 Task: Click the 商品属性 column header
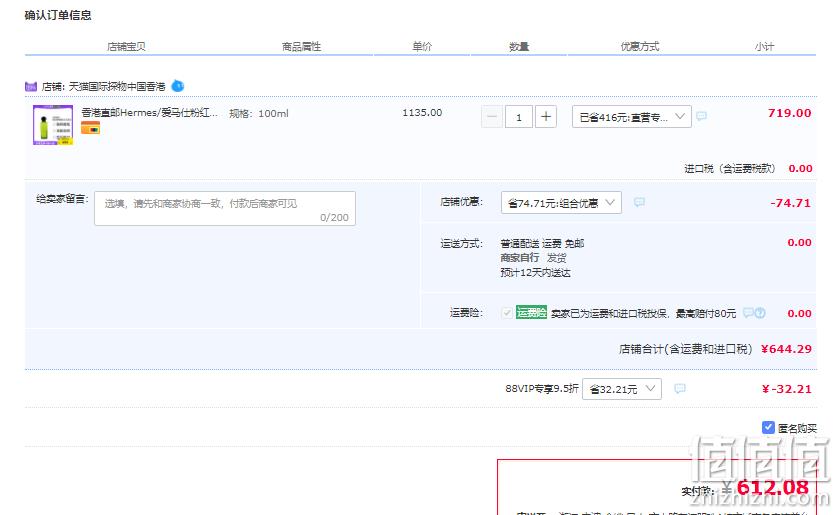[x=301, y=47]
